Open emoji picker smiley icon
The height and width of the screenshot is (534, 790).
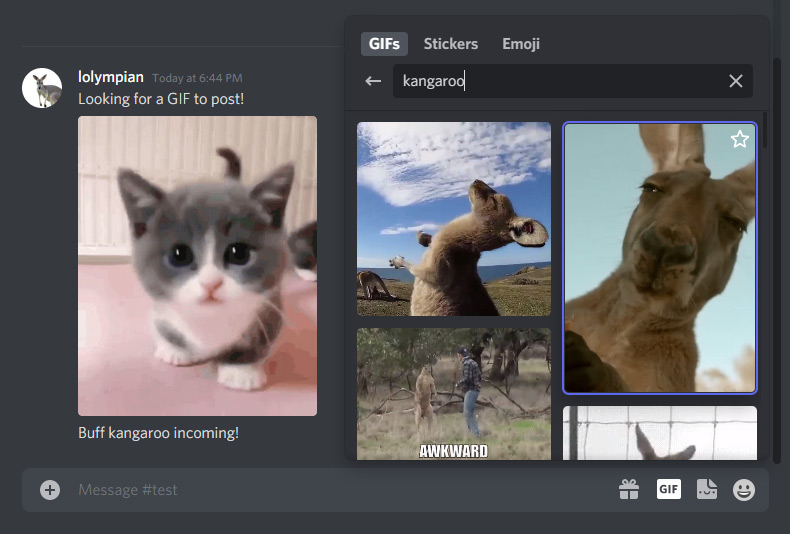(744, 489)
